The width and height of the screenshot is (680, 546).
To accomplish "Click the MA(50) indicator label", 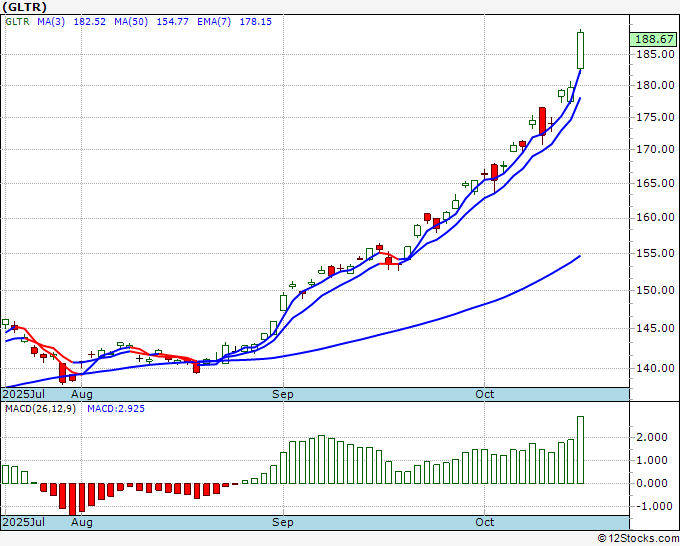I will coord(131,22).
